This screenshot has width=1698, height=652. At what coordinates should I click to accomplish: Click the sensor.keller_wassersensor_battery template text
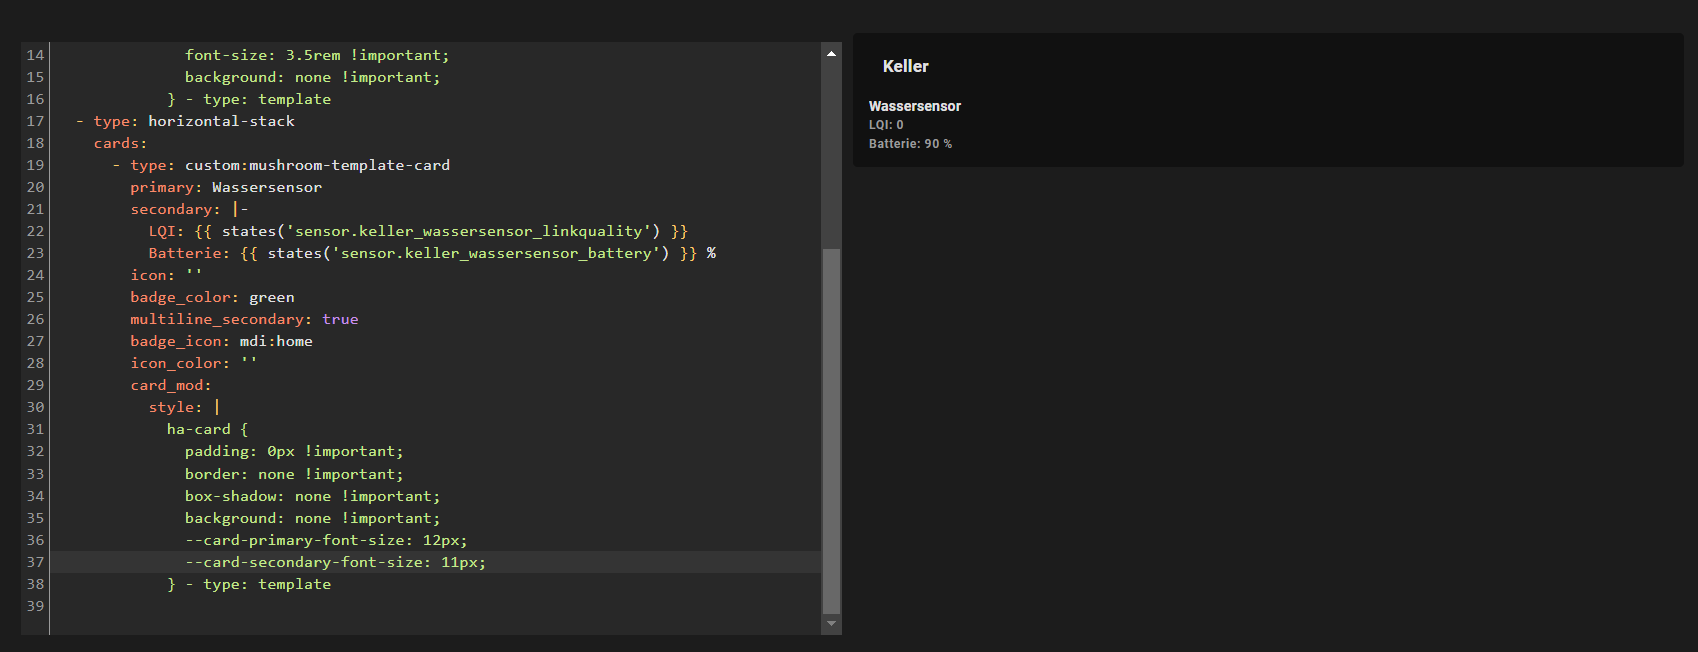[x=495, y=253]
